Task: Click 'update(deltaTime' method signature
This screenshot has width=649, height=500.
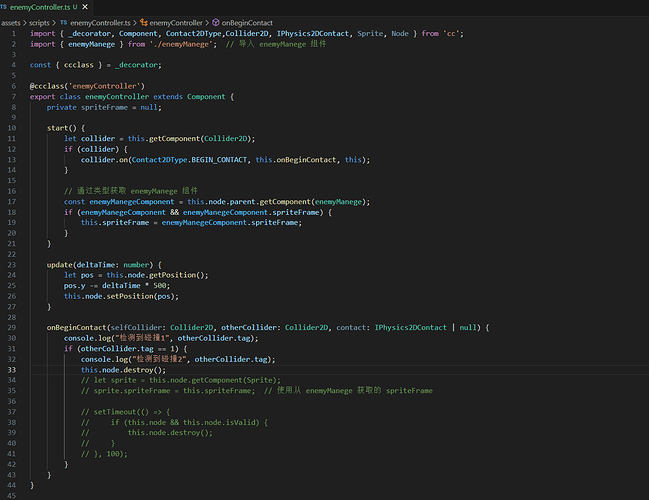Action: tap(81, 265)
